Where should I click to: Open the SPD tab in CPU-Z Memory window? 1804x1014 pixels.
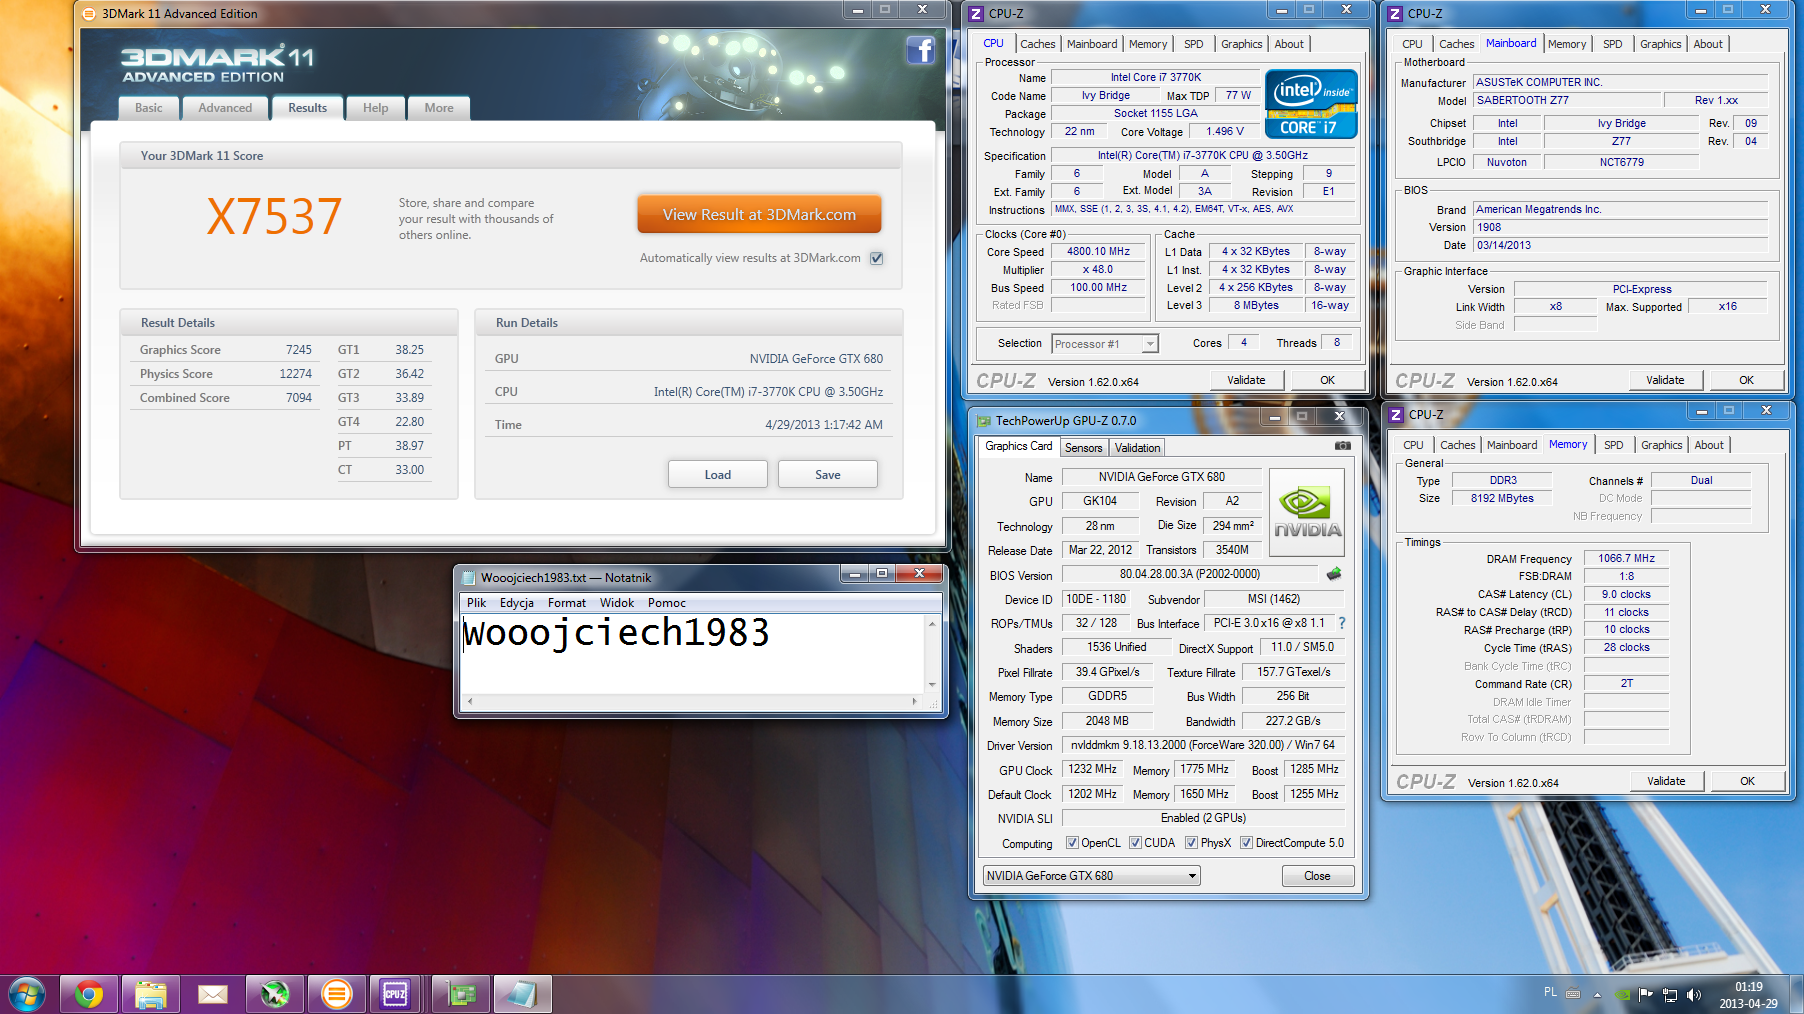tap(1614, 445)
